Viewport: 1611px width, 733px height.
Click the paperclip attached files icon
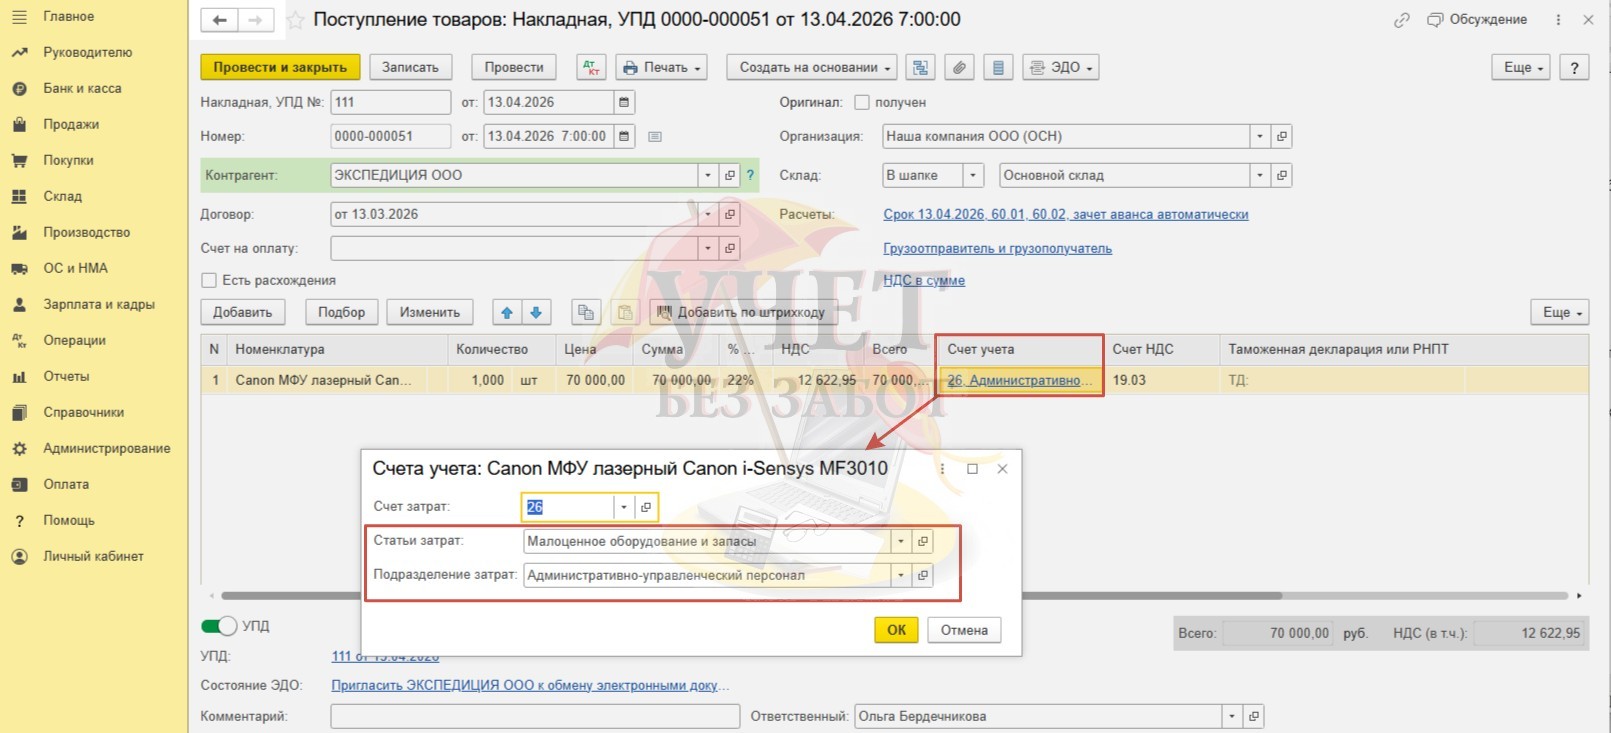click(958, 68)
